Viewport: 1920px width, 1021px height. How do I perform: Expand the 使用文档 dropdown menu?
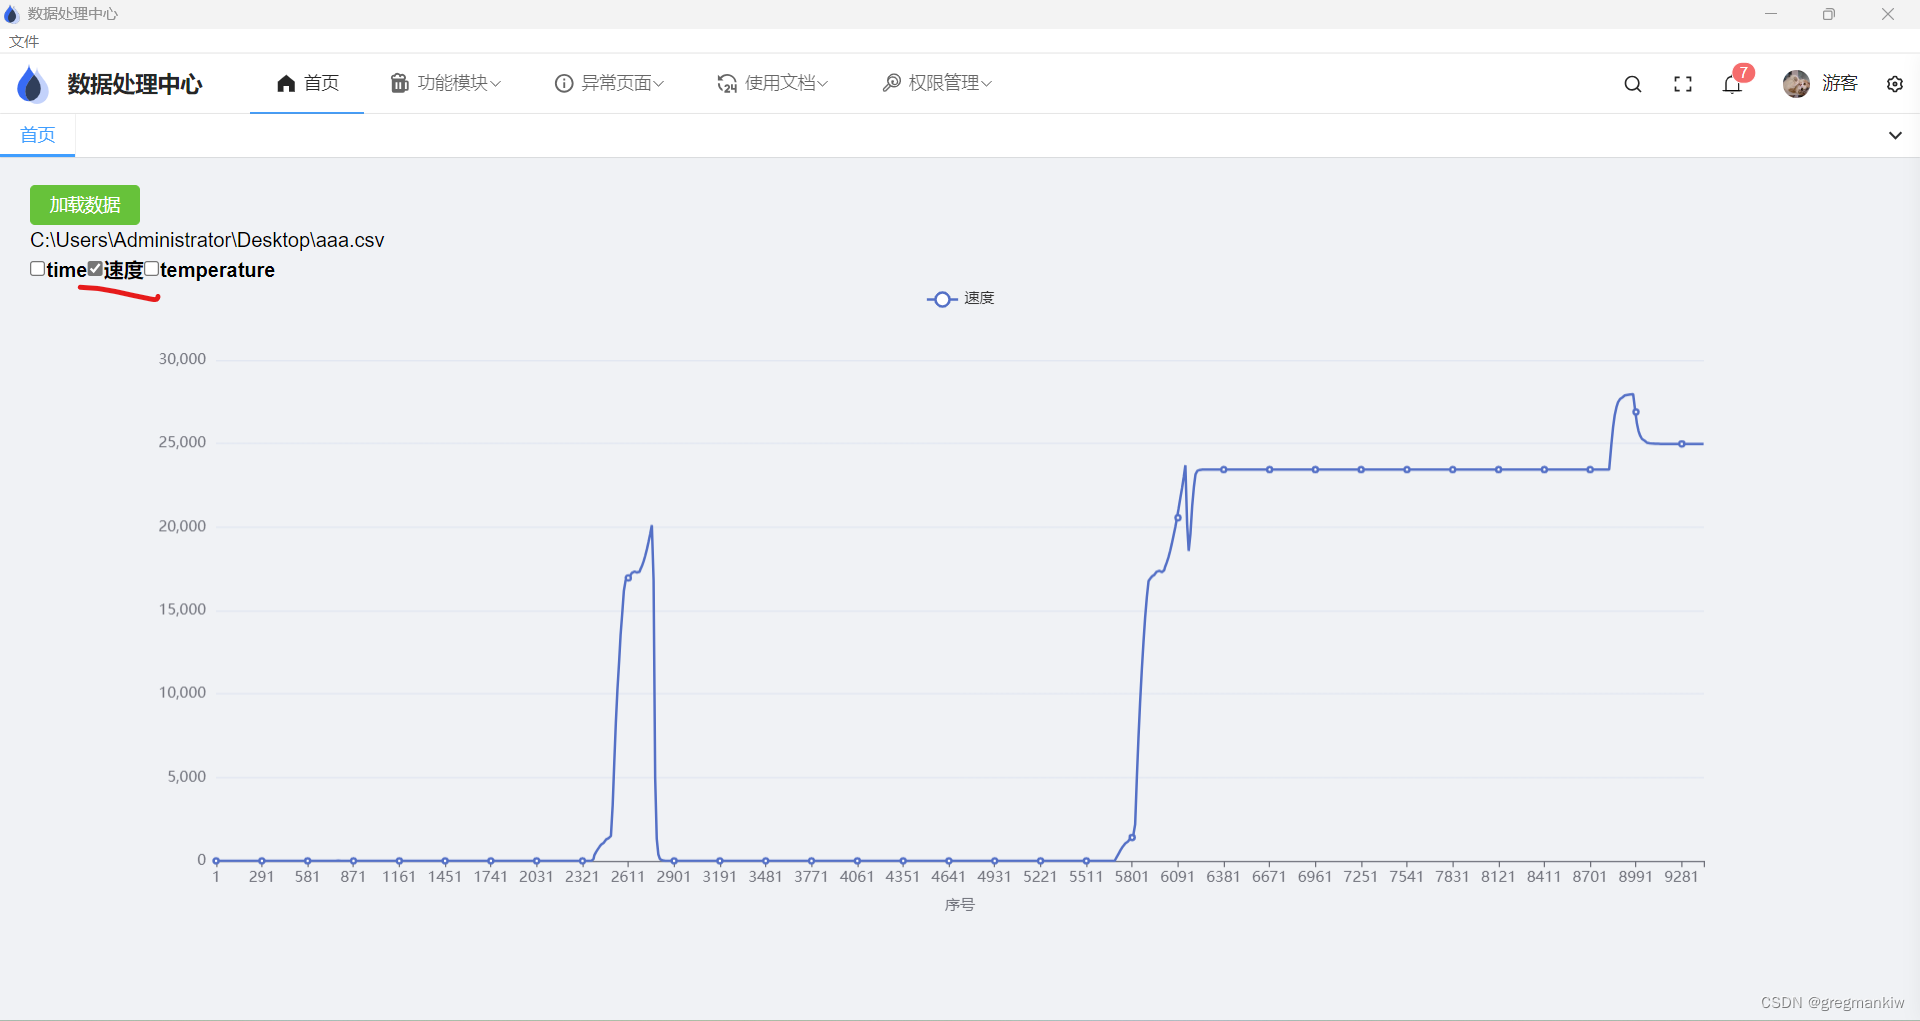pos(773,83)
